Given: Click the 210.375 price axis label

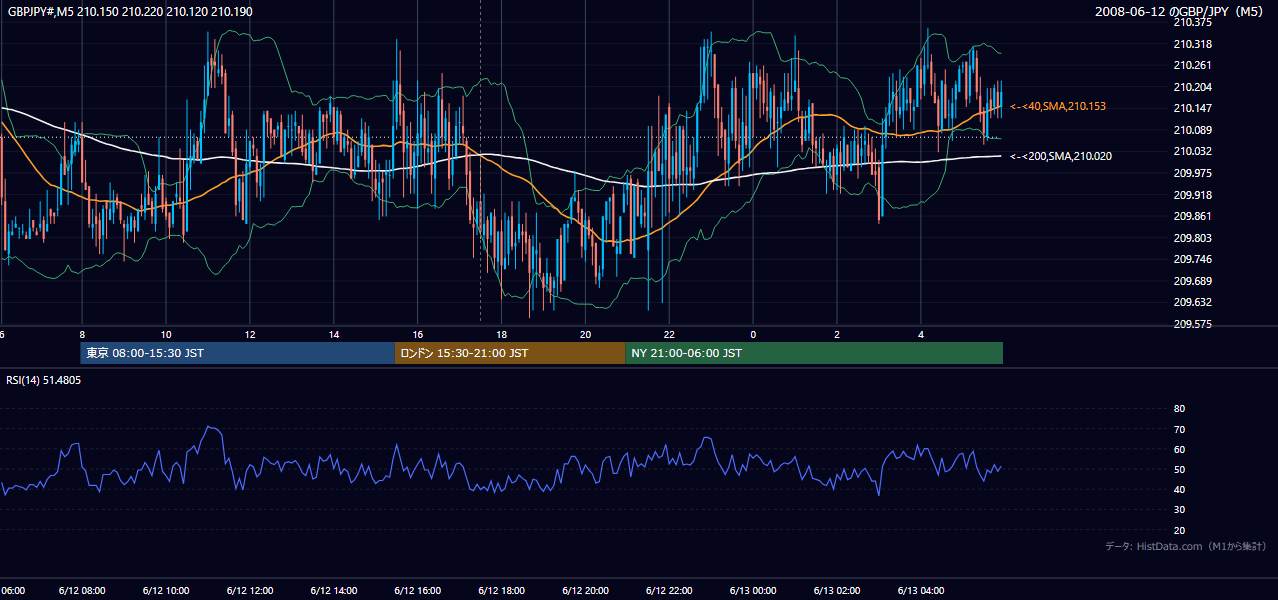Looking at the screenshot, I should [1193, 22].
